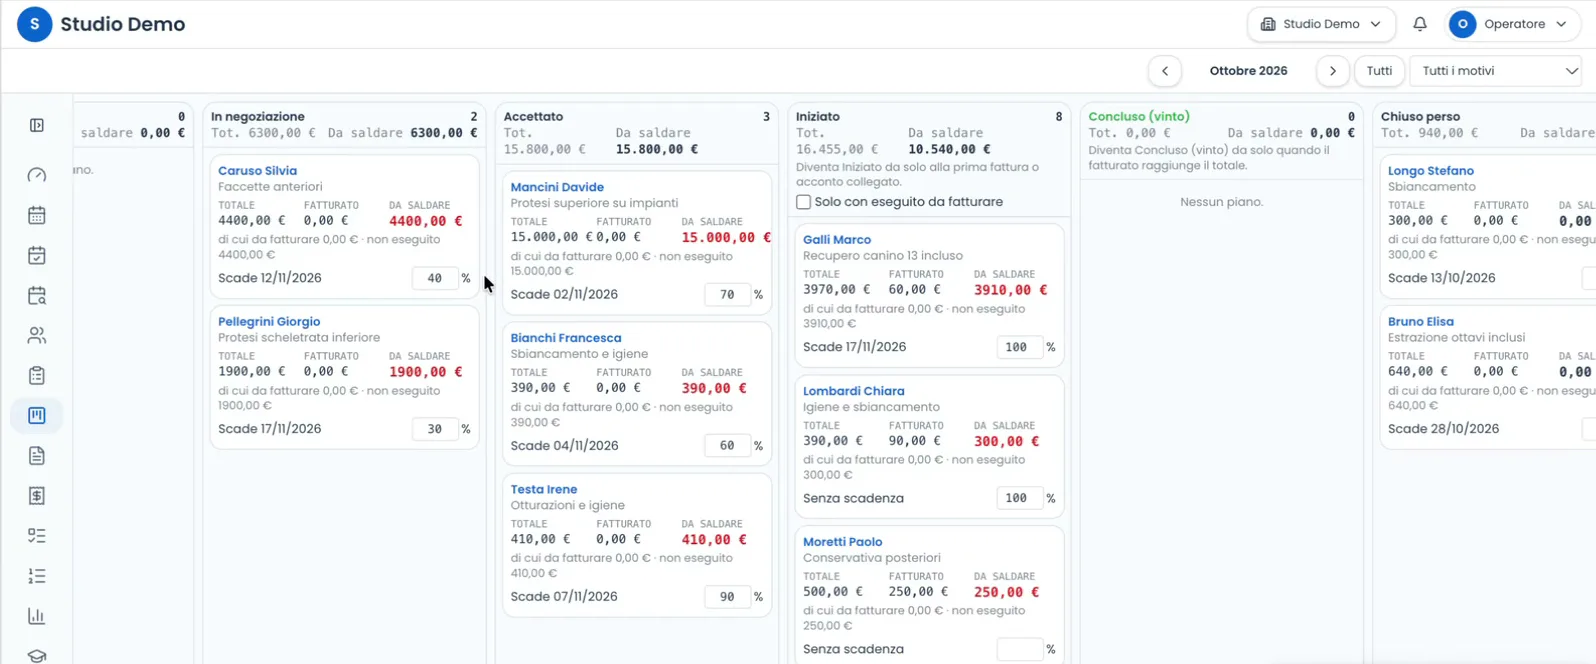Open Lombardi Chiara patient link
Screen dimensions: 1596x664
point(854,391)
